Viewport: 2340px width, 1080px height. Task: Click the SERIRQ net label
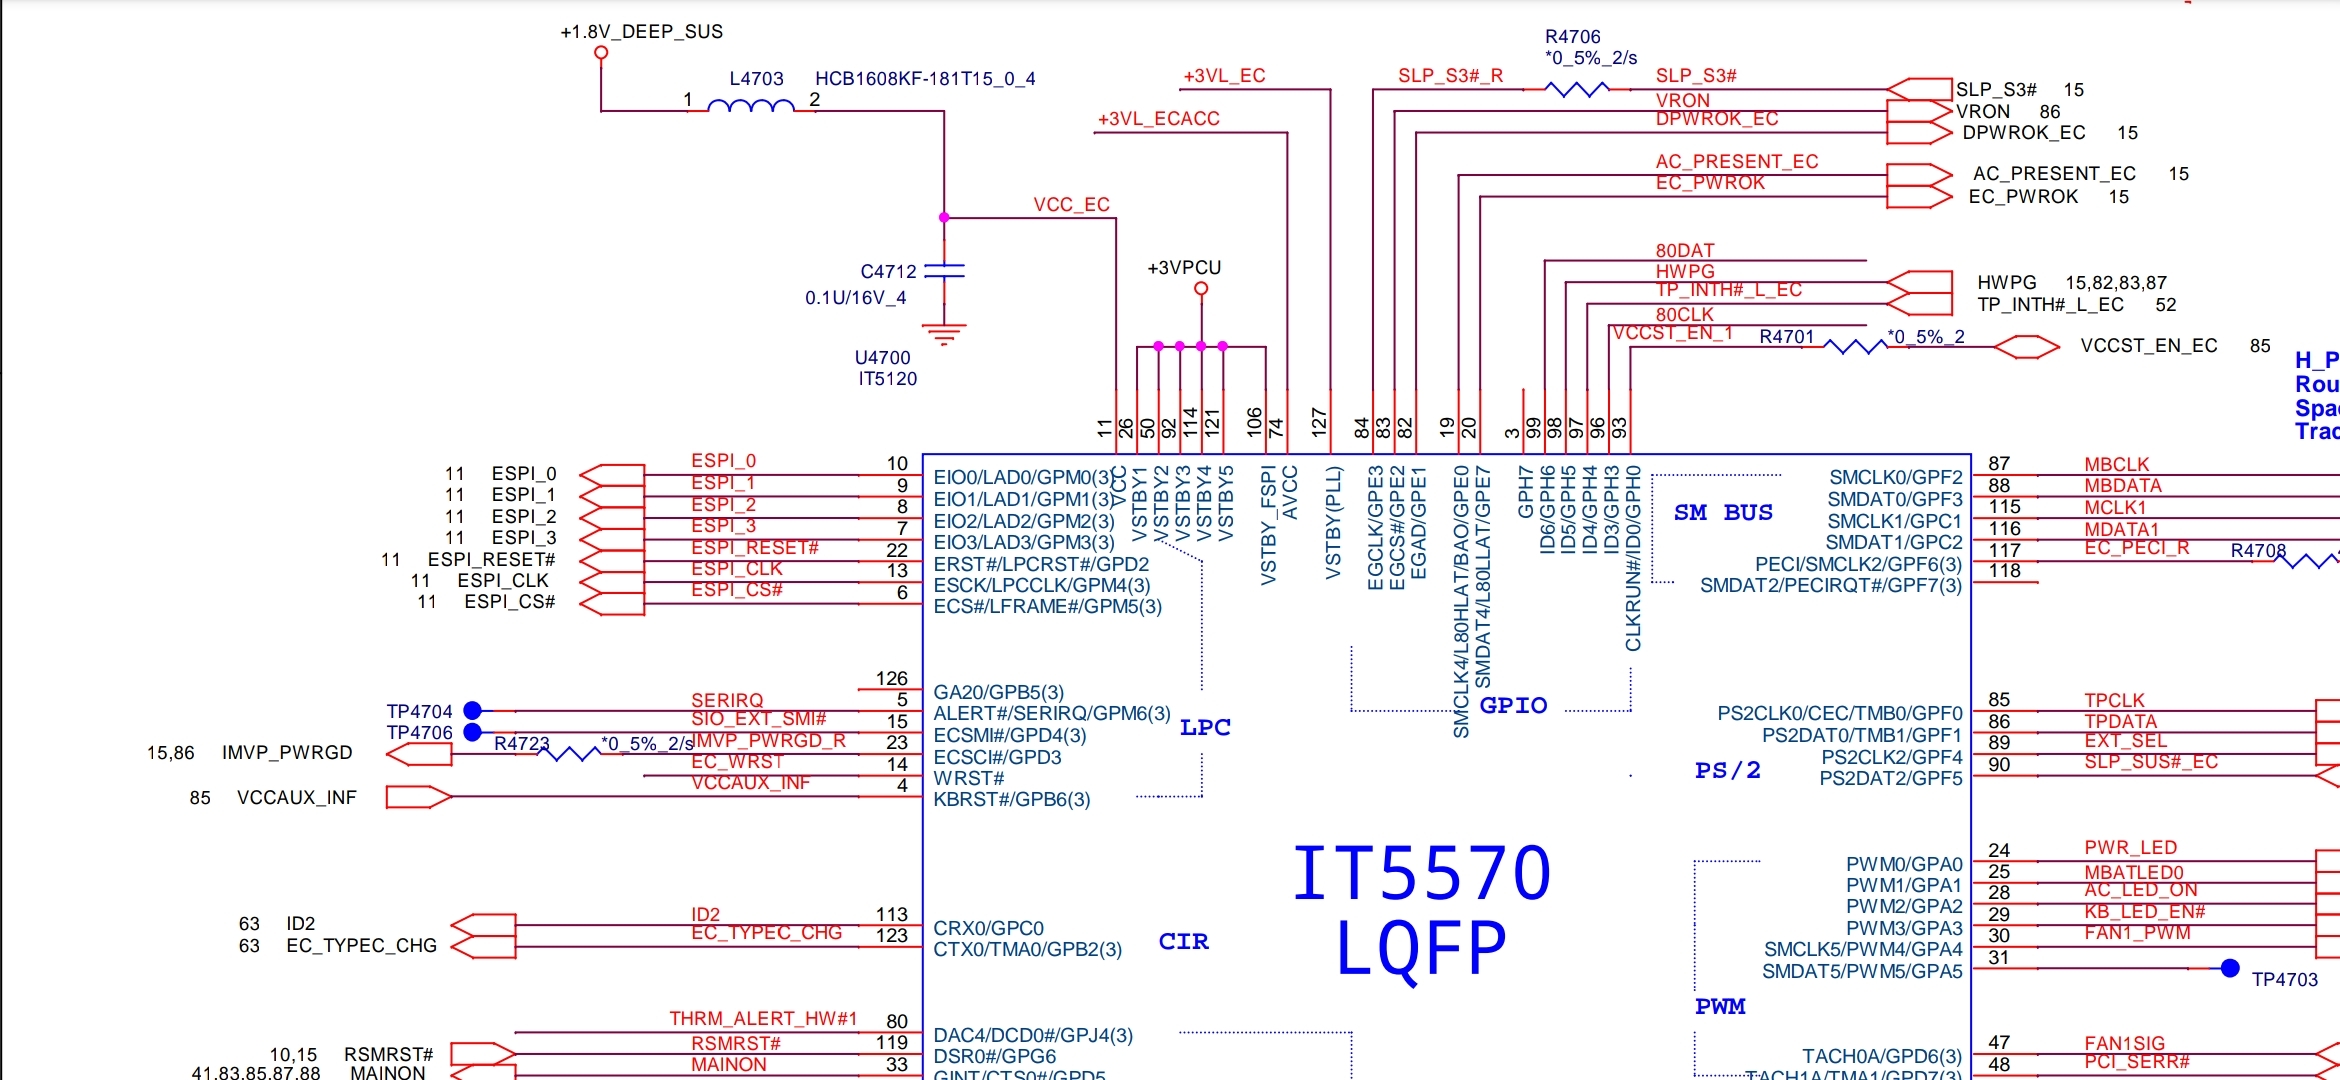727,700
